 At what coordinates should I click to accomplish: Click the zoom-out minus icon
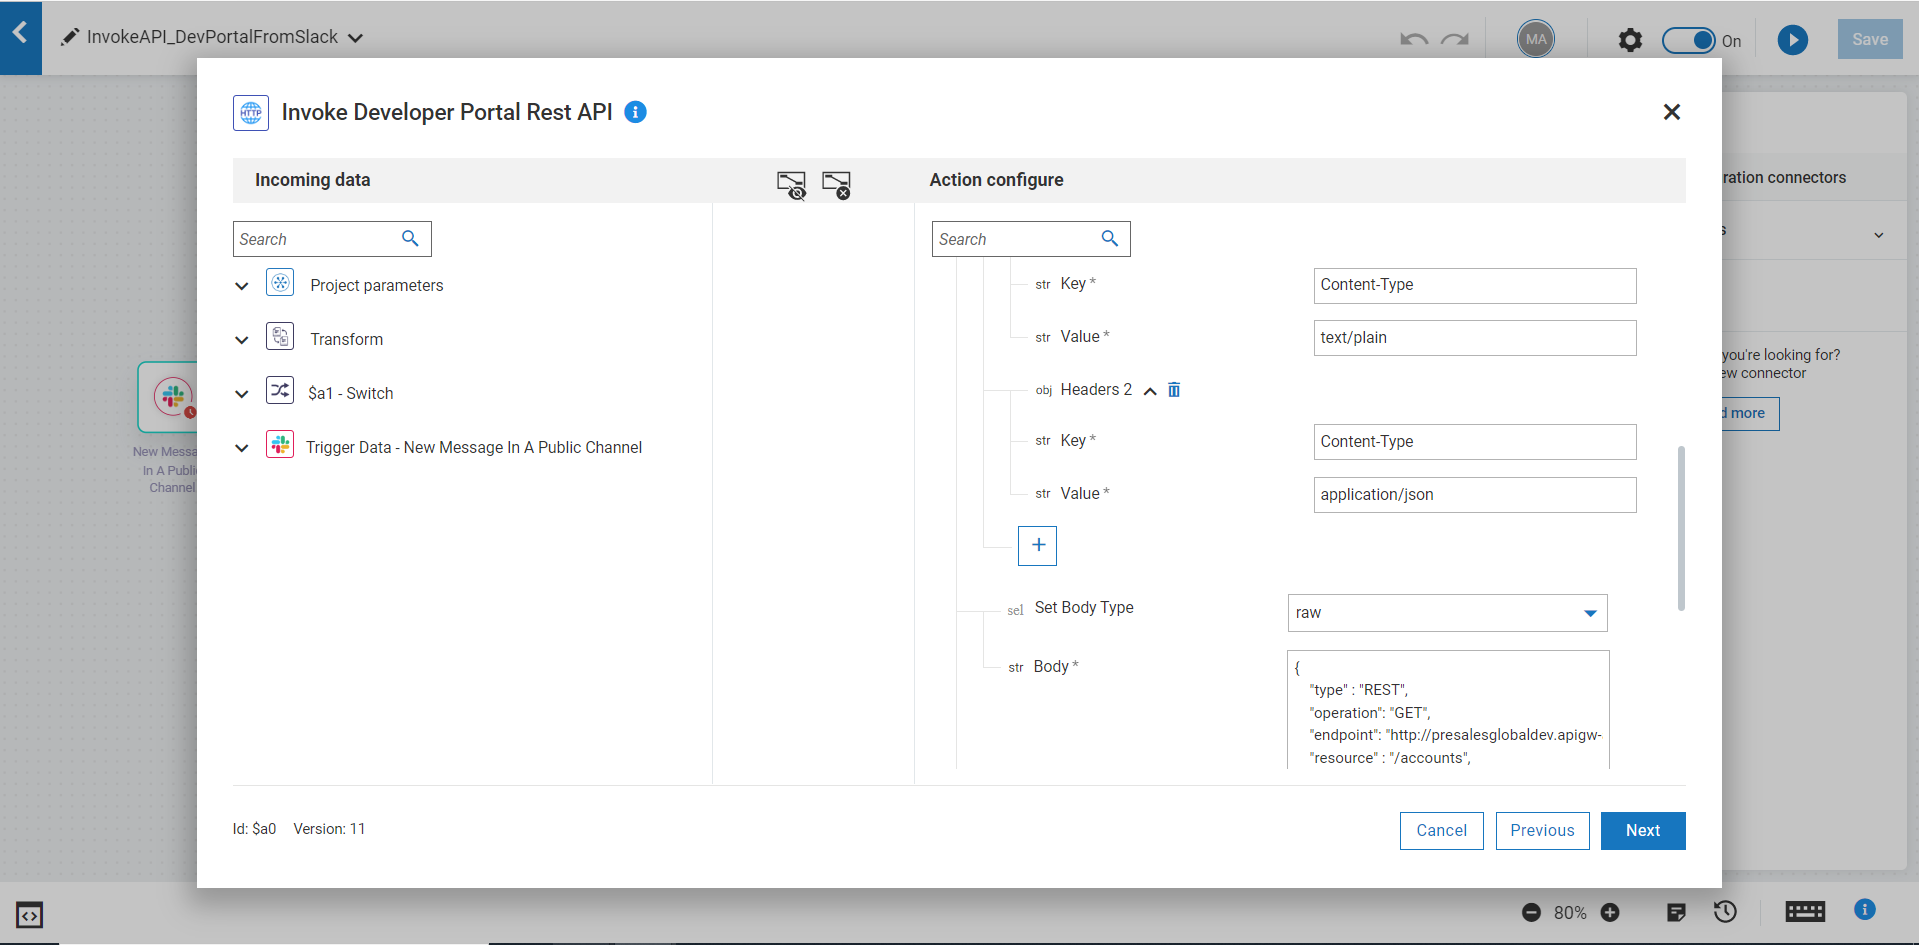tap(1531, 912)
